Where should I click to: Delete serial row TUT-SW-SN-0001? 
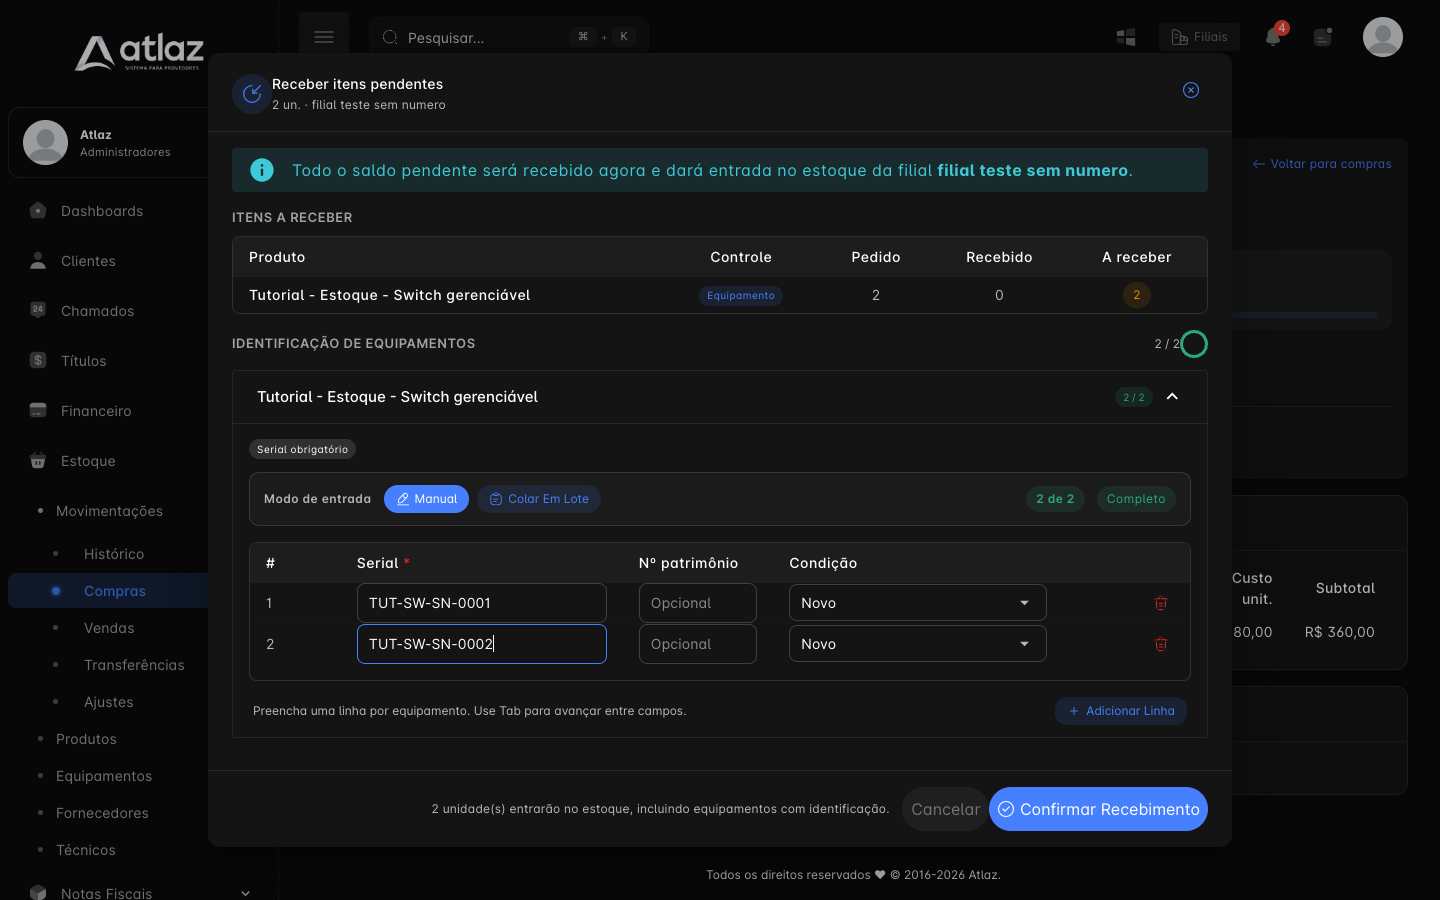1161,603
